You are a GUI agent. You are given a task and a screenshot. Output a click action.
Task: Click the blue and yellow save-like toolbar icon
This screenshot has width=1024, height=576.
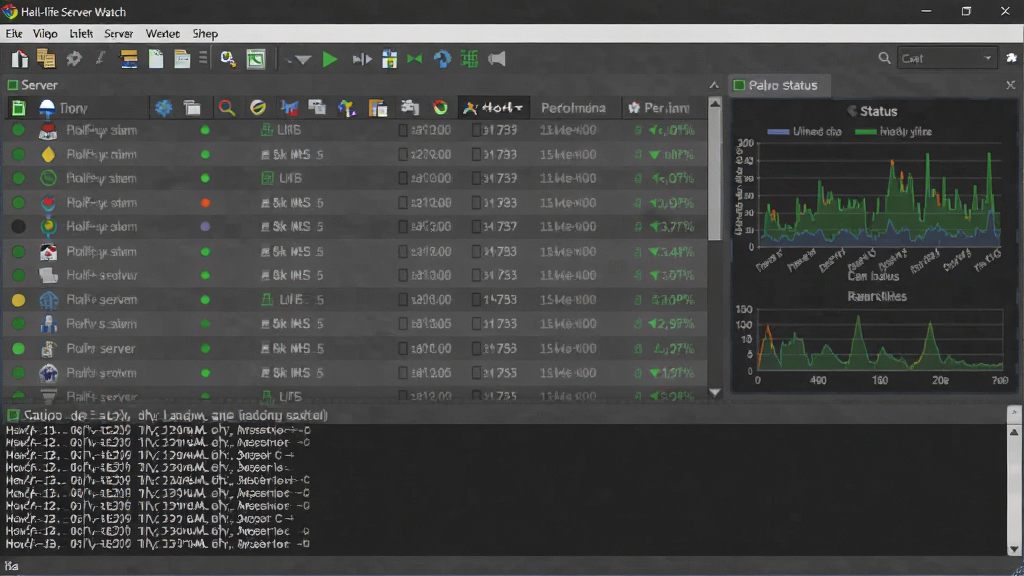point(389,59)
